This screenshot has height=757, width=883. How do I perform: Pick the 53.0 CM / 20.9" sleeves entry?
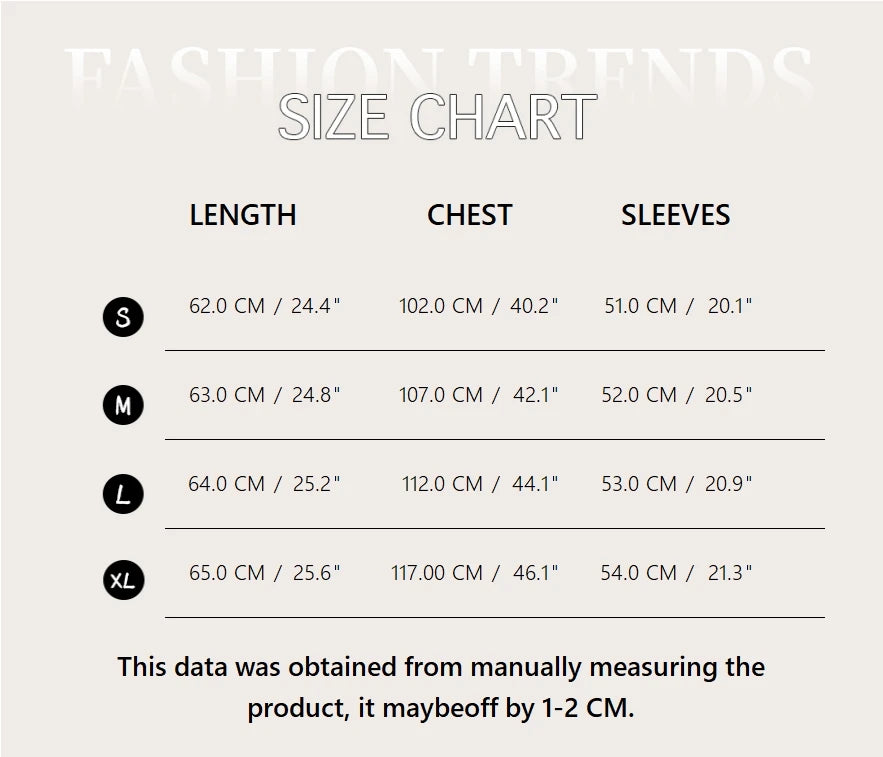[x=677, y=484]
